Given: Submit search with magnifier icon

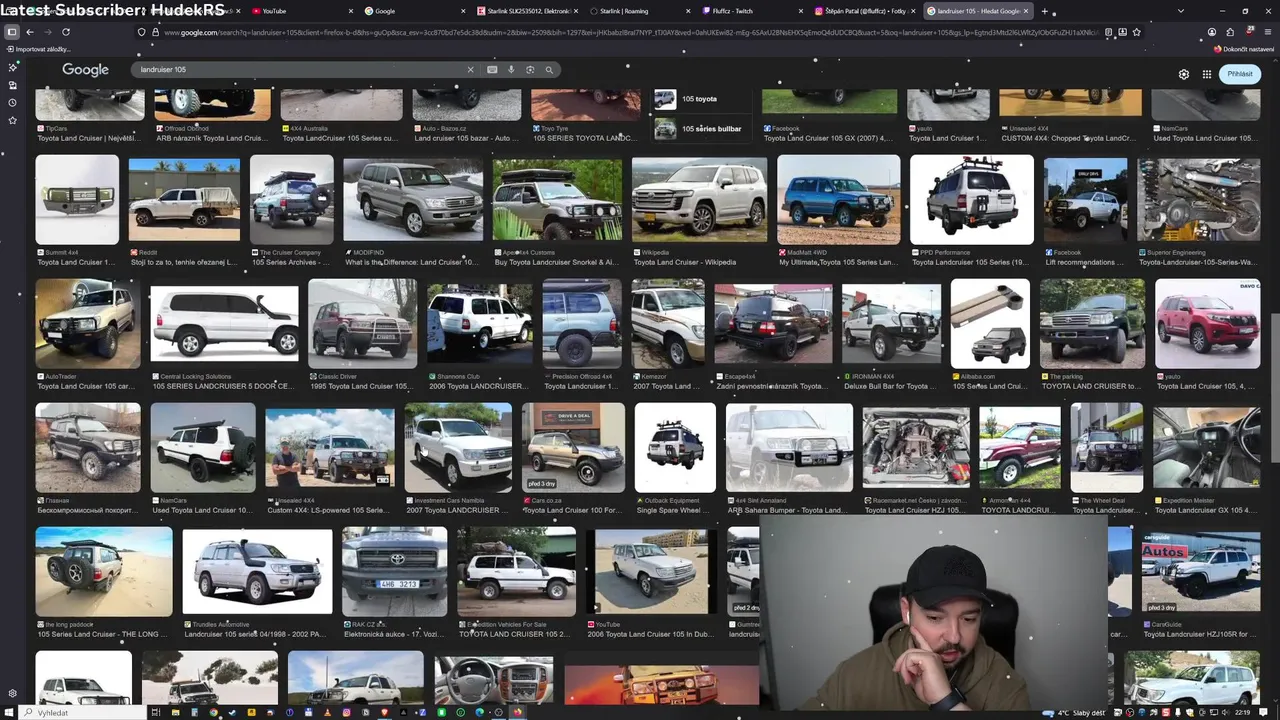Looking at the screenshot, I should click(549, 70).
